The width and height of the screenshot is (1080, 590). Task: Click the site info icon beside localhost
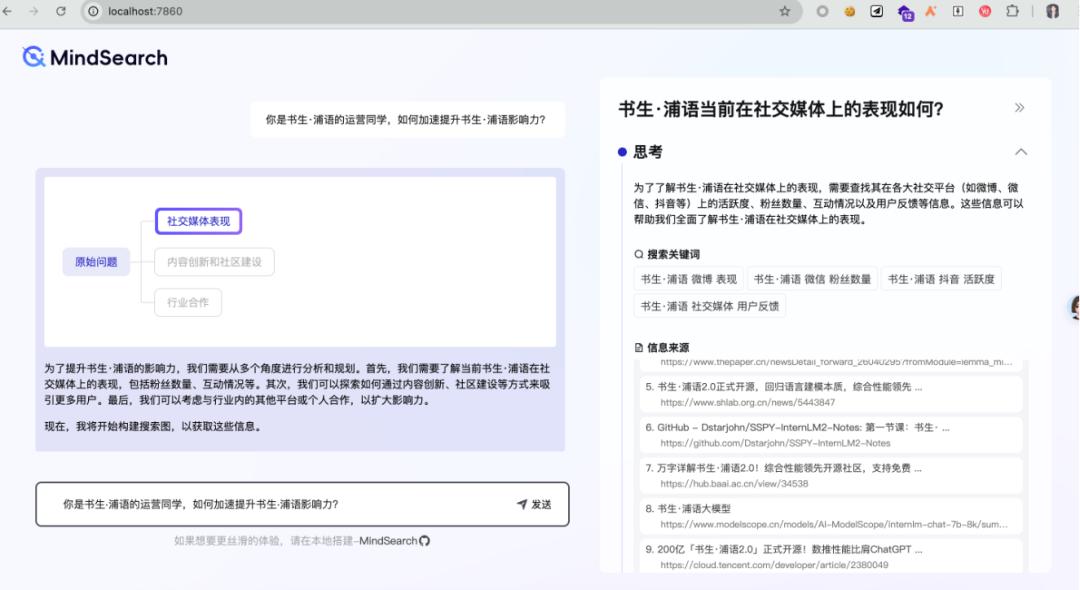point(93,11)
